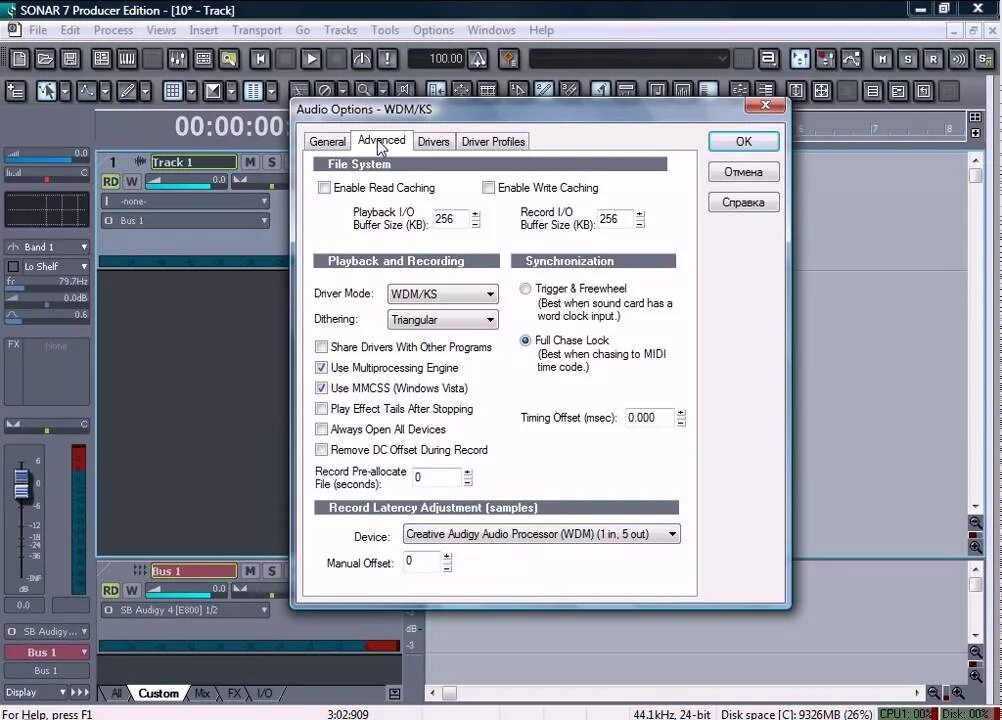1002x720 pixels.
Task: Open the Options menu
Action: pyautogui.click(x=433, y=30)
